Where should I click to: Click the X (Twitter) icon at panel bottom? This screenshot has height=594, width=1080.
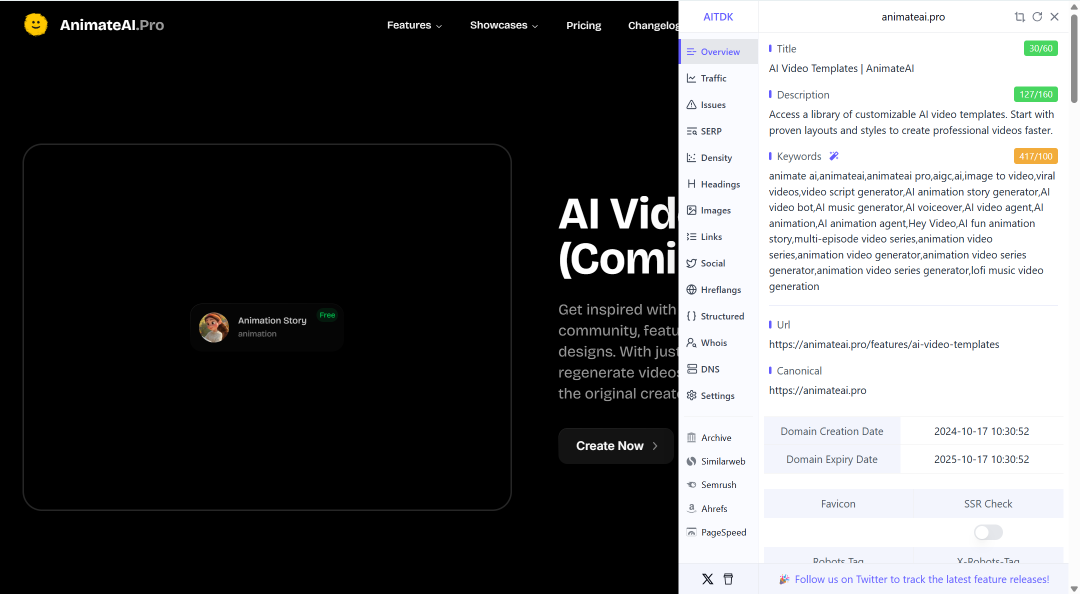point(707,579)
